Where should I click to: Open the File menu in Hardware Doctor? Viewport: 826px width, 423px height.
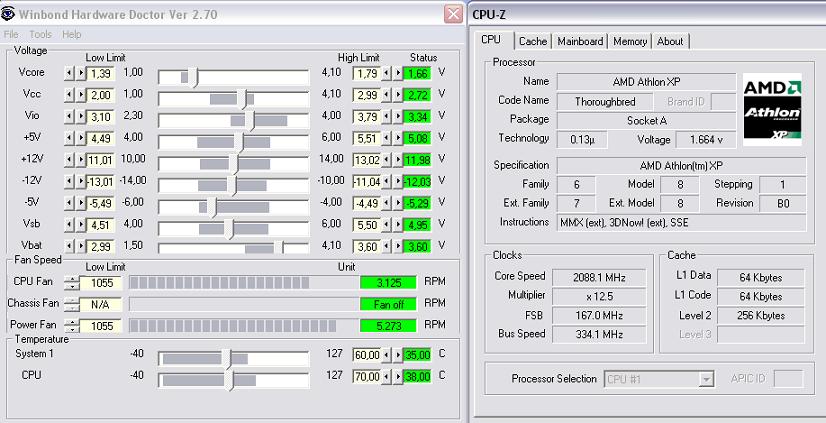(11, 34)
